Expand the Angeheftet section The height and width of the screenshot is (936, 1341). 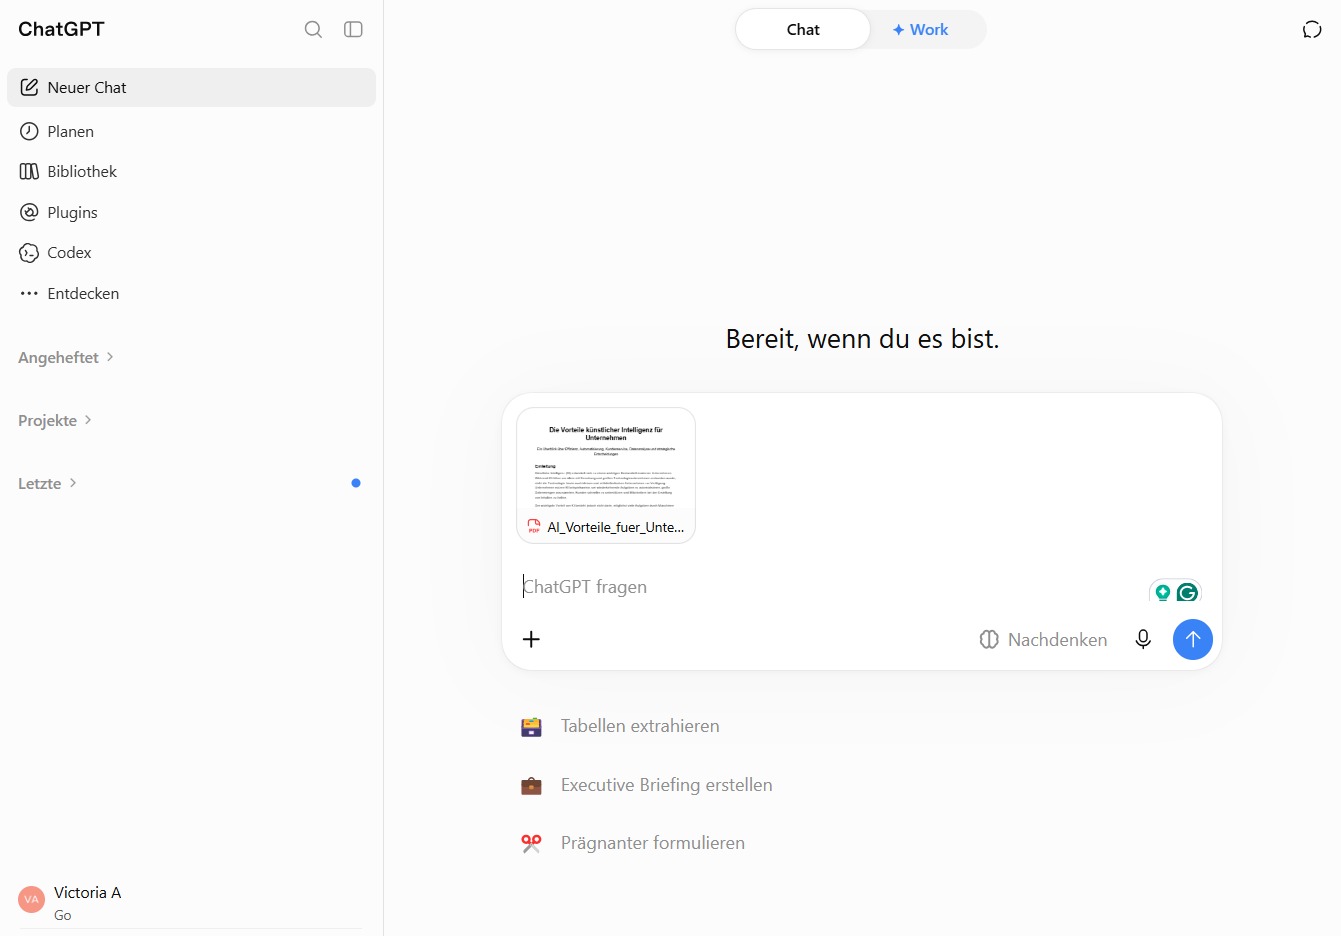tap(66, 357)
